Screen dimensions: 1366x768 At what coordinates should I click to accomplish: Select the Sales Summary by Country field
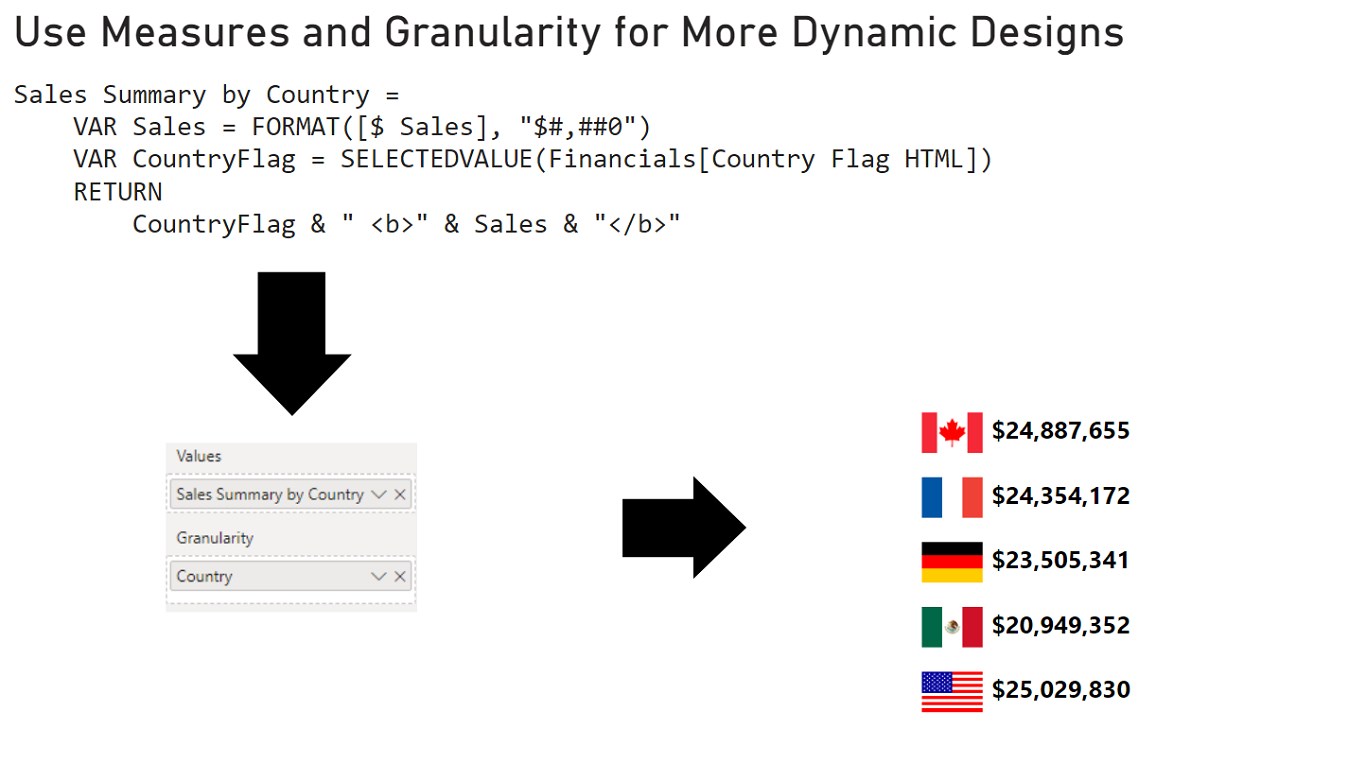[291, 494]
